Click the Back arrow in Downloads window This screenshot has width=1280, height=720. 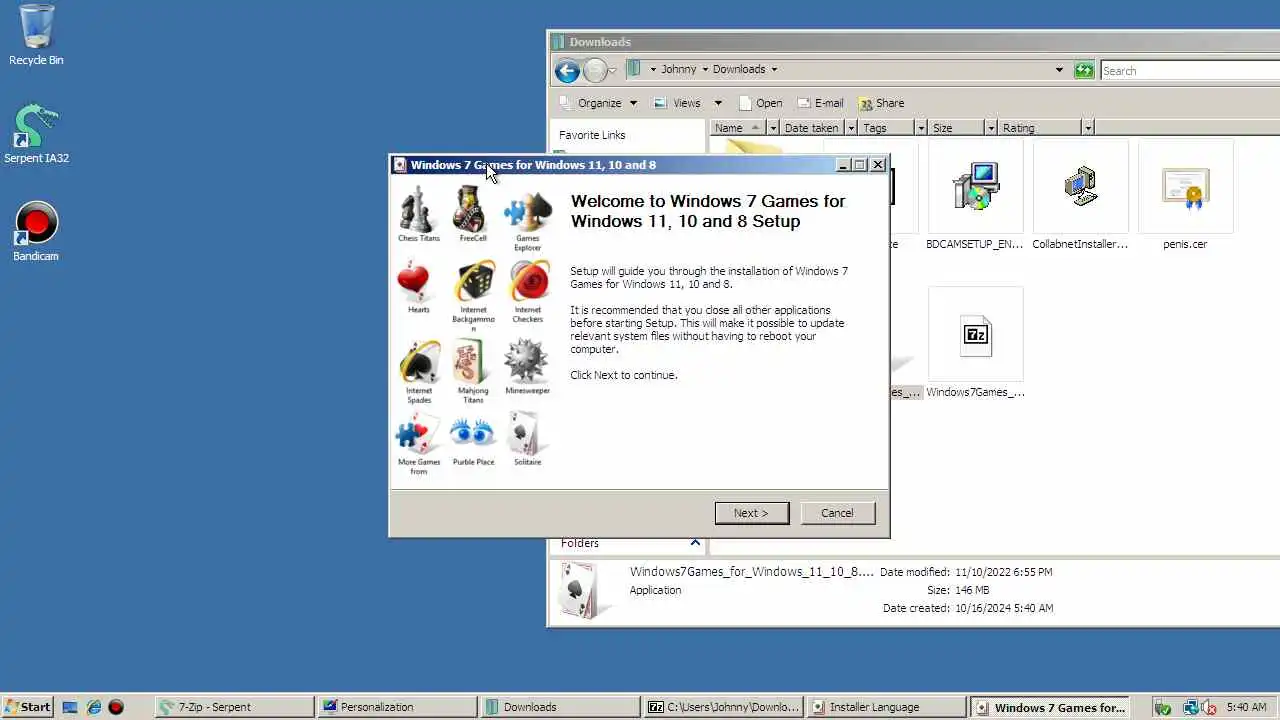pyautogui.click(x=567, y=70)
